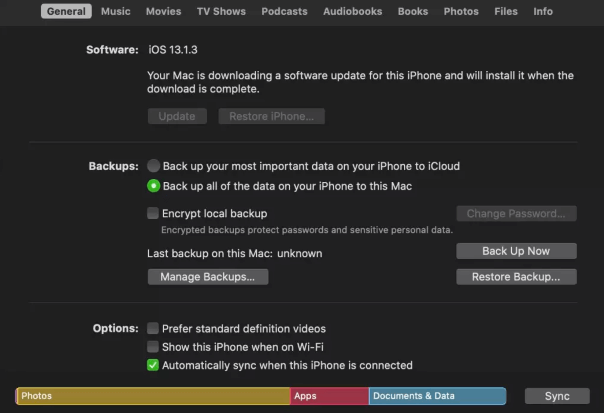Image resolution: width=604 pixels, height=413 pixels.
Task: Open the Photos tab
Action: (x=461, y=11)
